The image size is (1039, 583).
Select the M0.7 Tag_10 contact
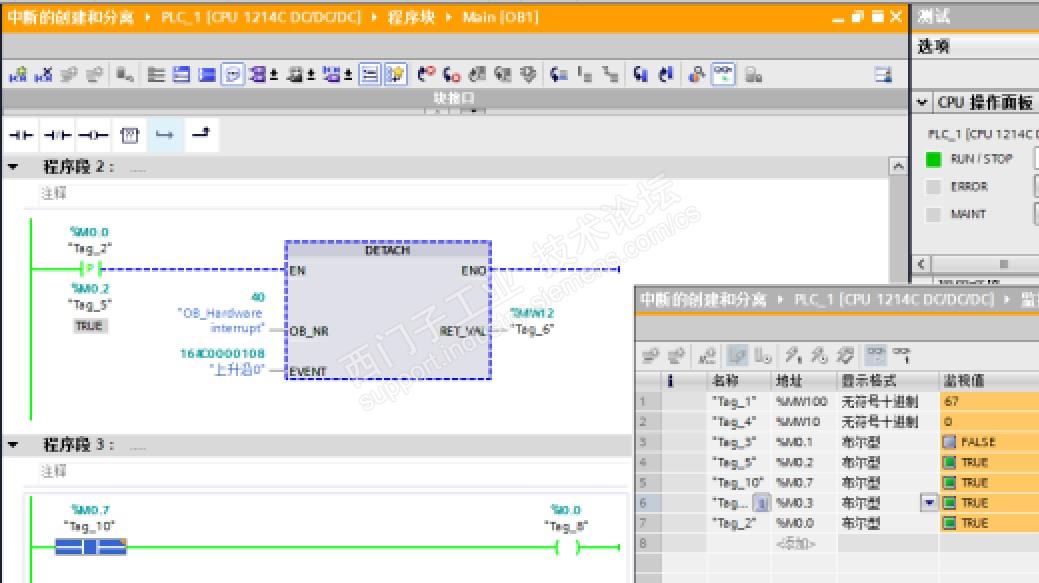tap(91, 547)
